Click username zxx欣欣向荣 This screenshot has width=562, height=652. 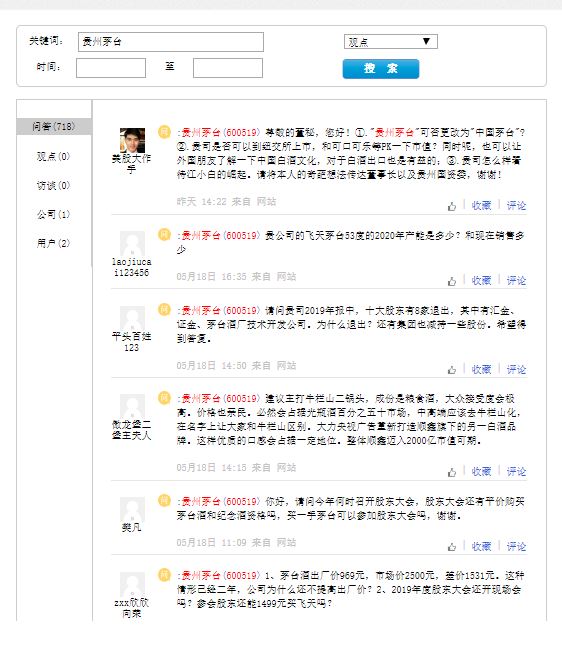[x=131, y=608]
